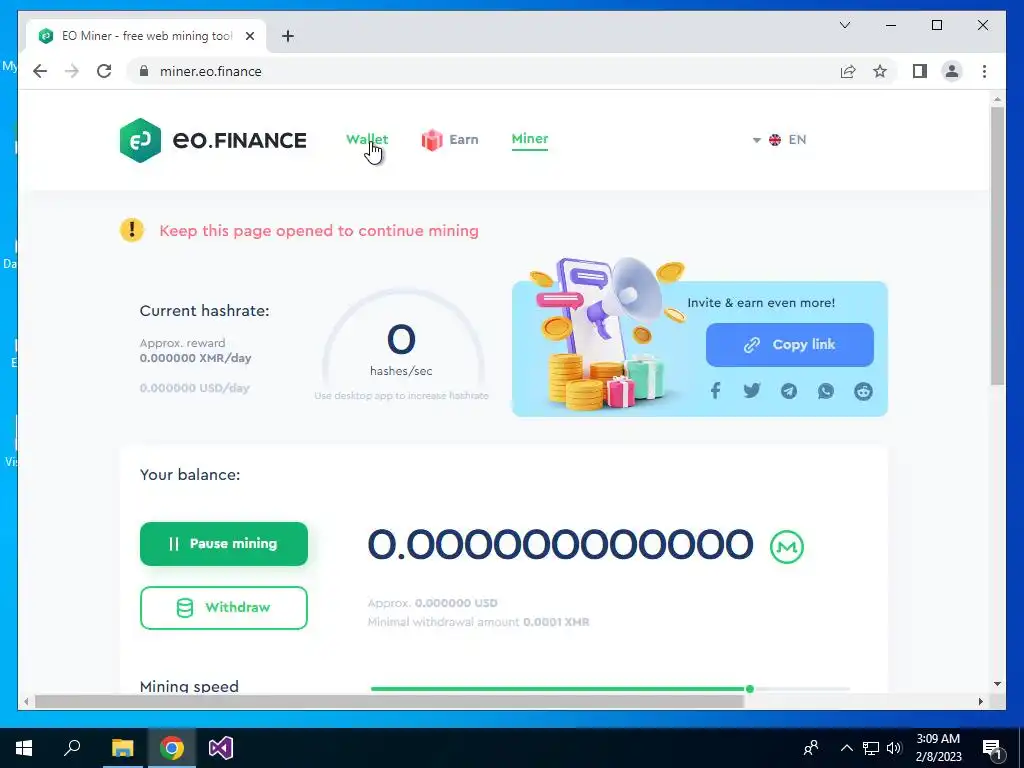Bookmark the page with the star icon
The height and width of the screenshot is (768, 1024).
pos(880,71)
